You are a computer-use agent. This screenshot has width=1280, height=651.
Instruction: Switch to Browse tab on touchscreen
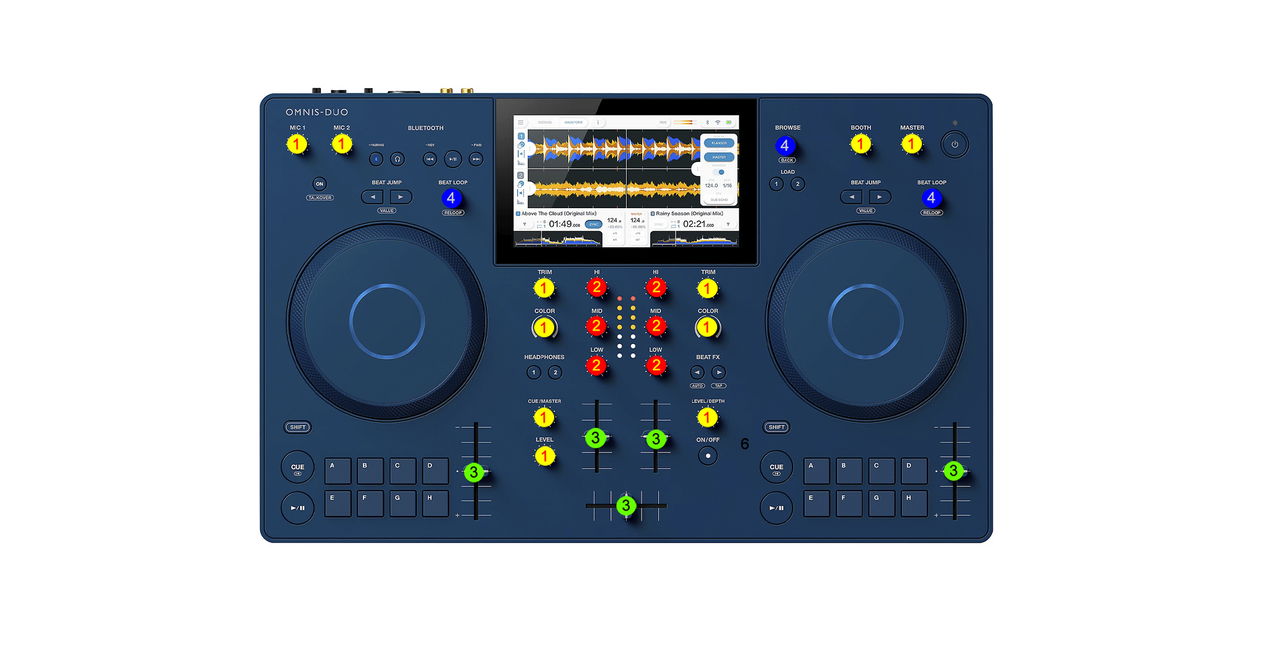point(545,122)
